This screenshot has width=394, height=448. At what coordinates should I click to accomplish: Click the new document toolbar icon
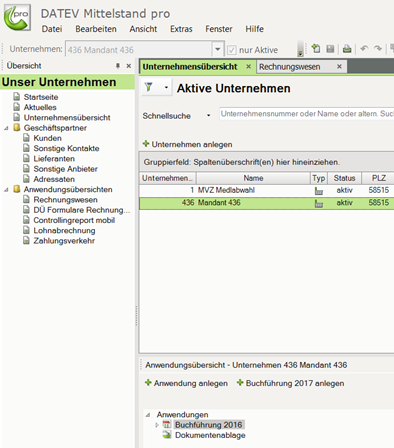[x=316, y=49]
